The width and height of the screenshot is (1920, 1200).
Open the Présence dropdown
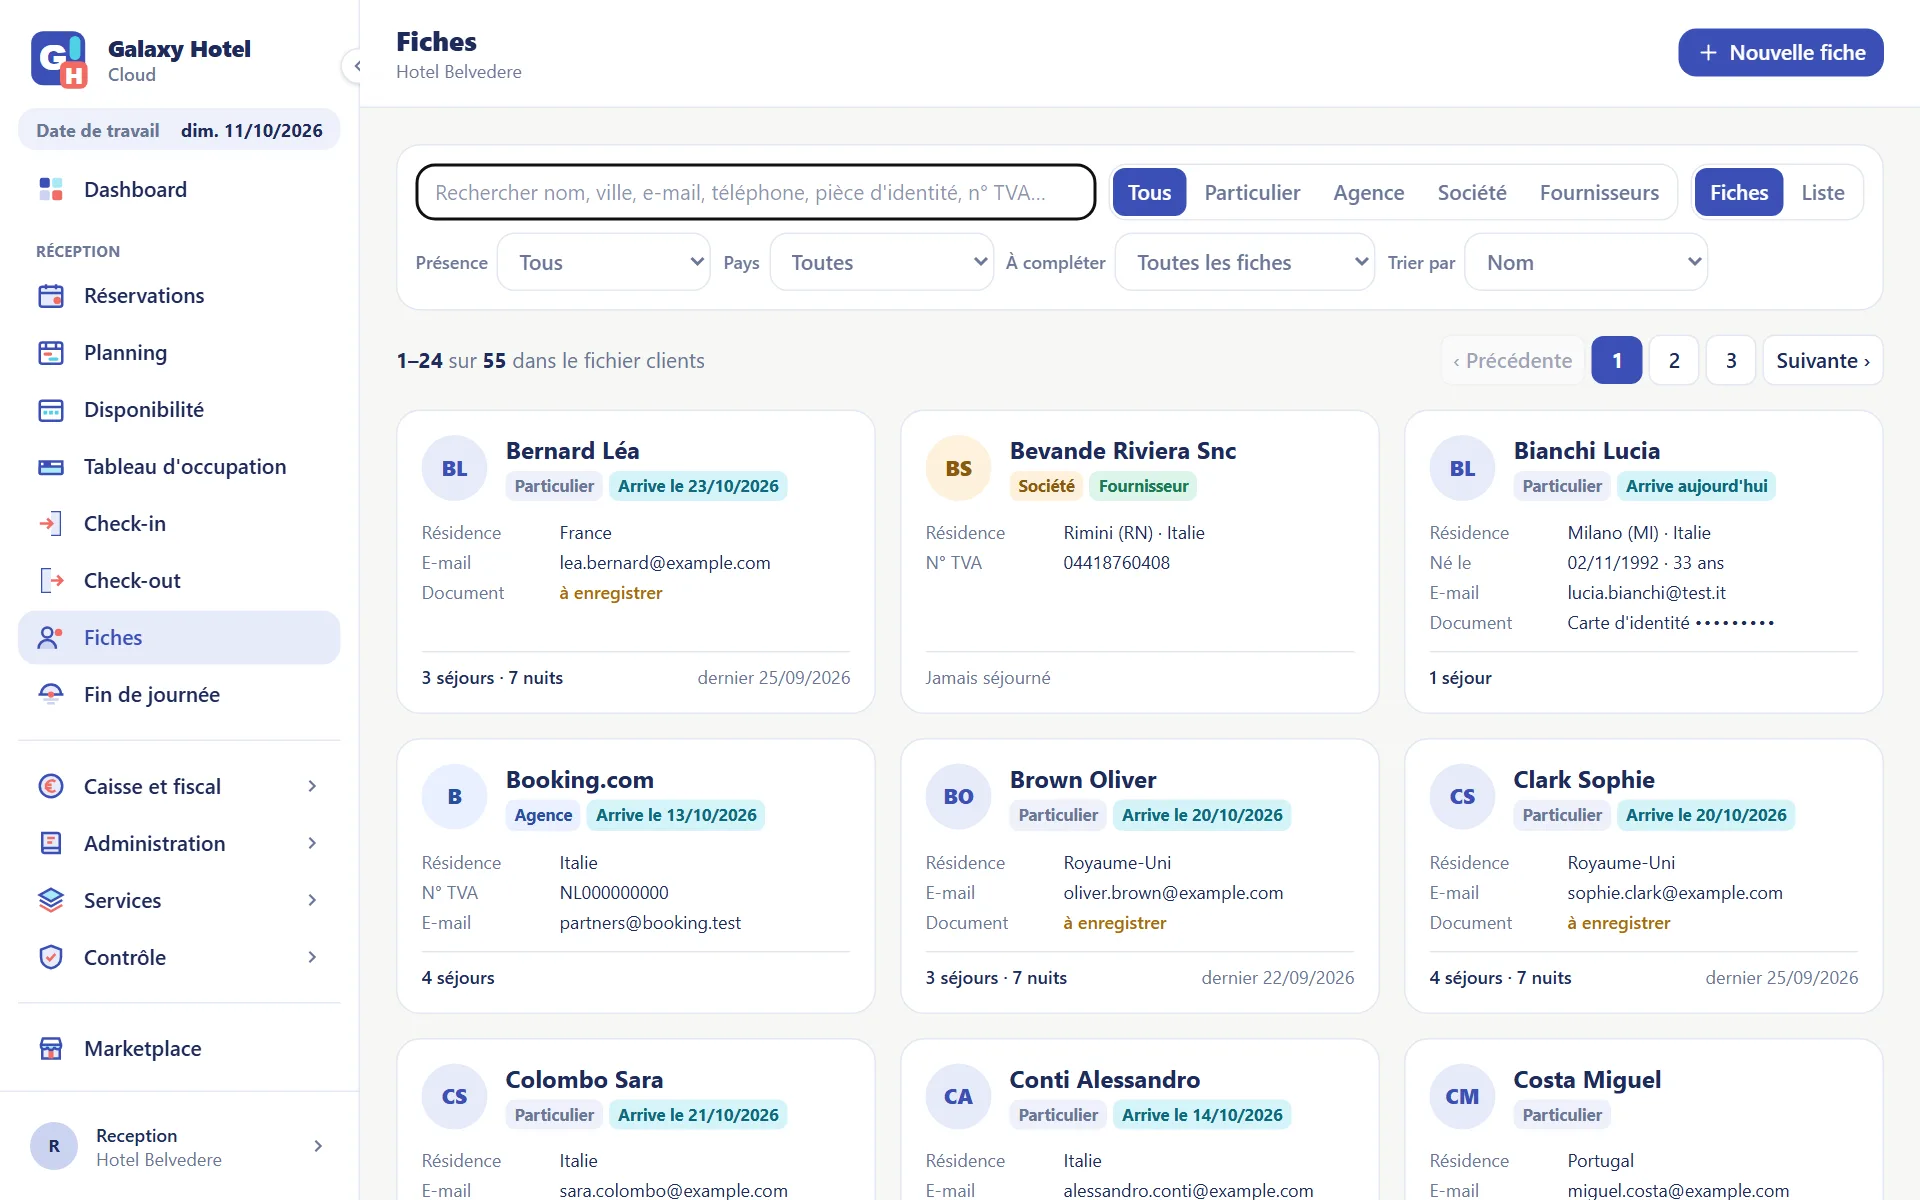point(604,262)
